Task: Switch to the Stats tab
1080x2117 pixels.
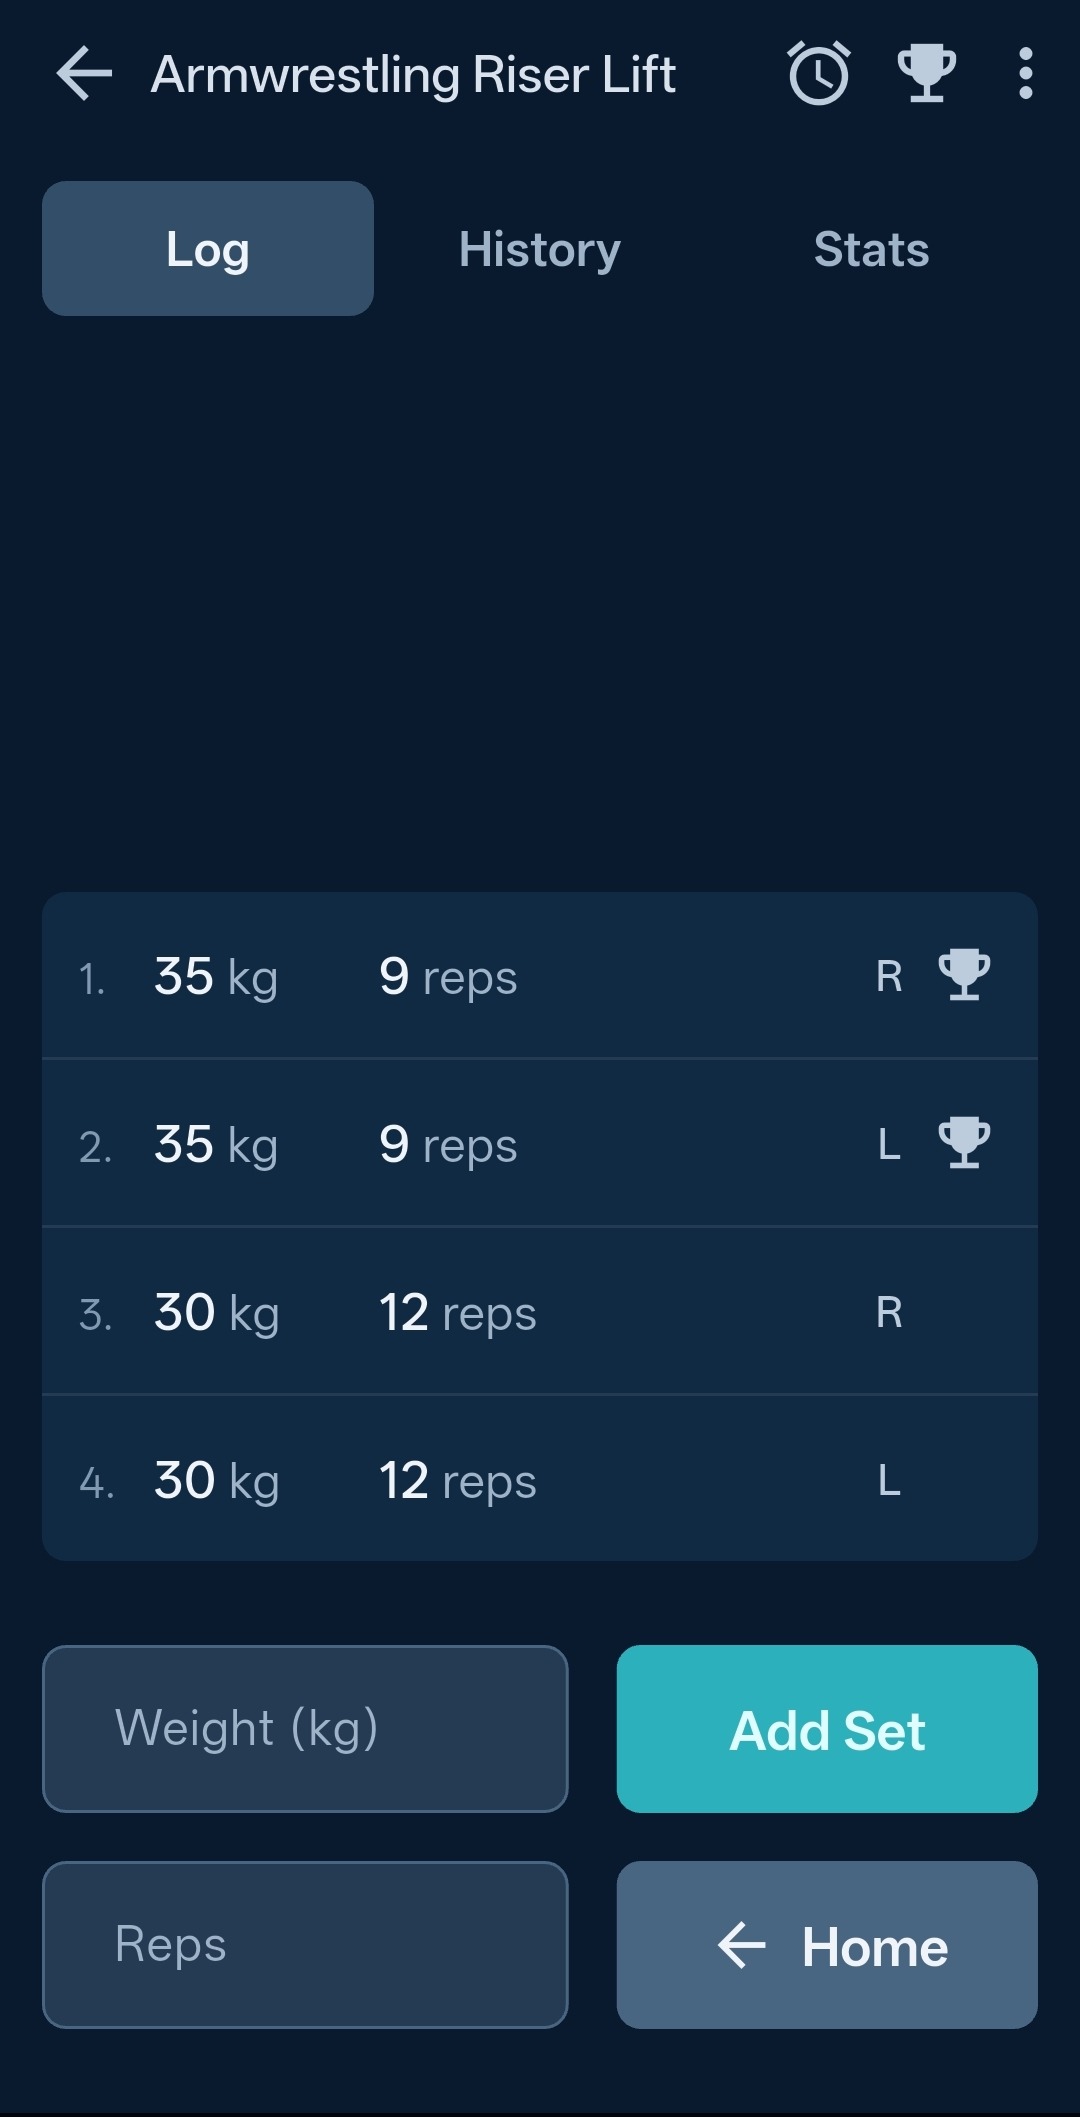Action: coord(871,249)
